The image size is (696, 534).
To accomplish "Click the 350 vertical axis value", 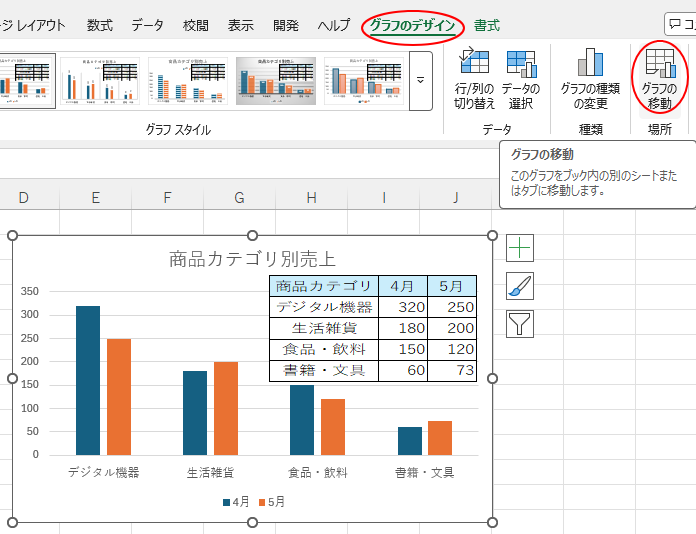I will pos(30,291).
